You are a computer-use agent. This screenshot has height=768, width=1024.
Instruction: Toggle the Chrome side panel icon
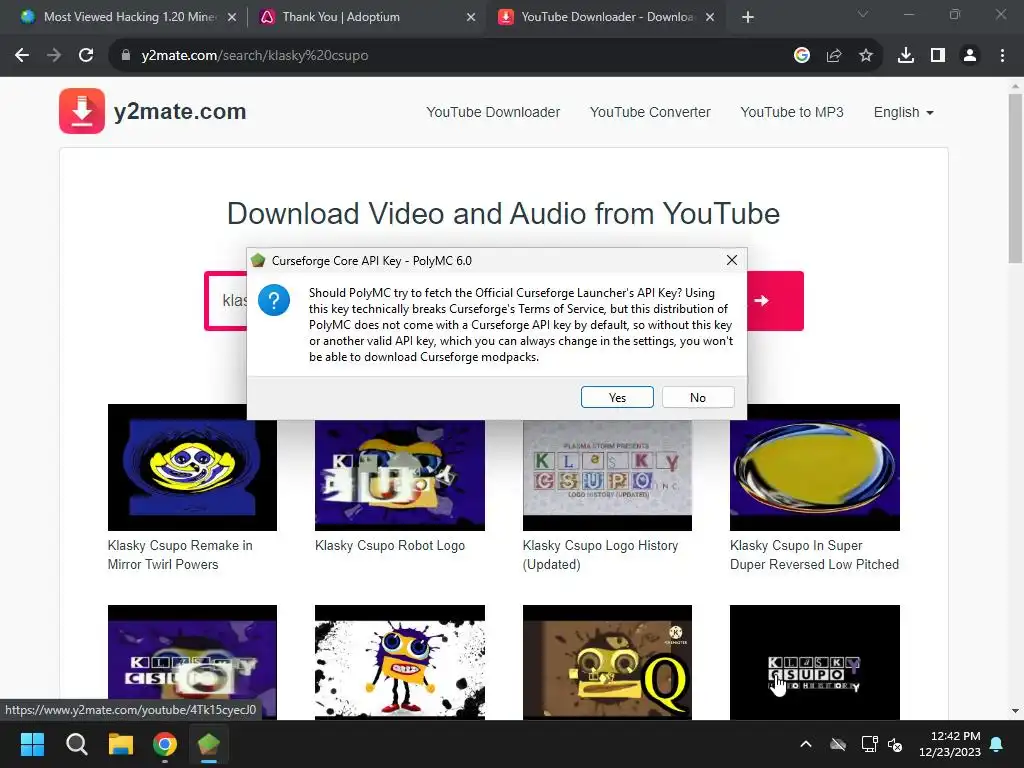(x=938, y=56)
